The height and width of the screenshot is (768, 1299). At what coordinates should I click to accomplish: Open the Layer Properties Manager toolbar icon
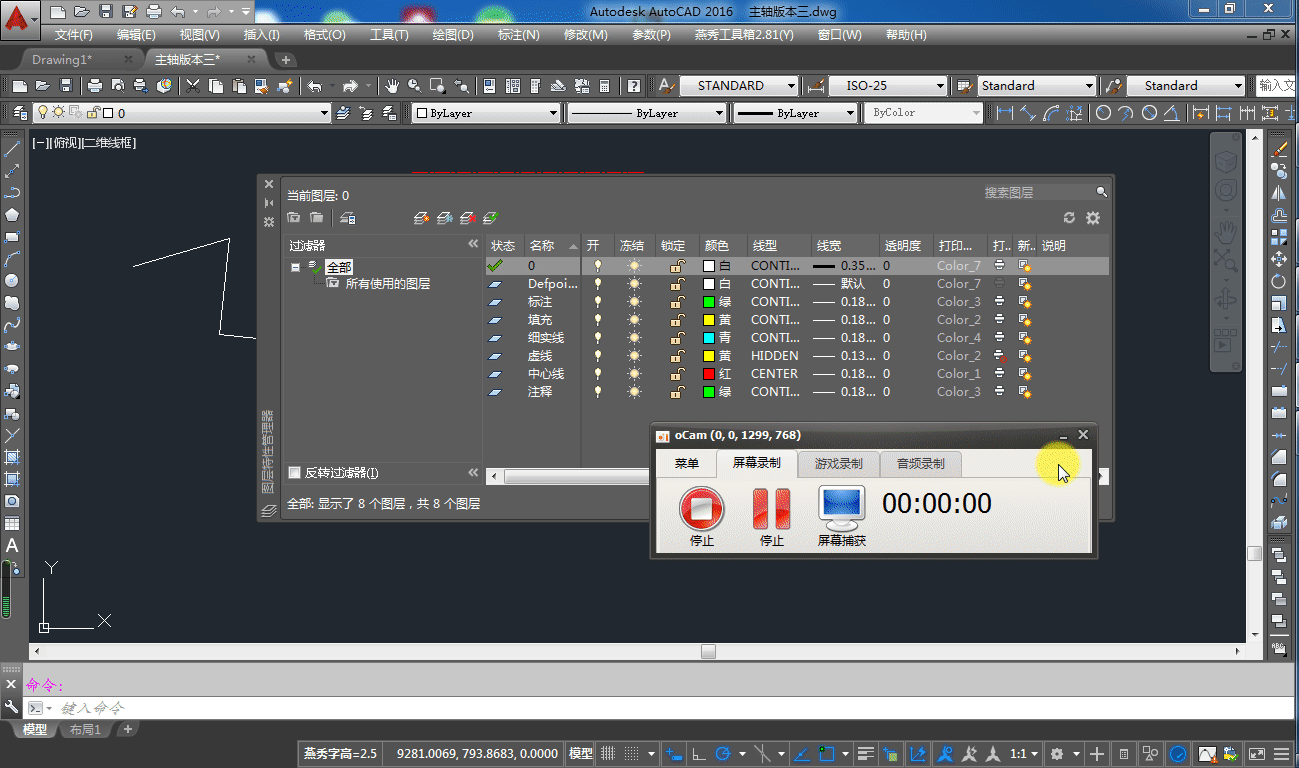click(18, 113)
